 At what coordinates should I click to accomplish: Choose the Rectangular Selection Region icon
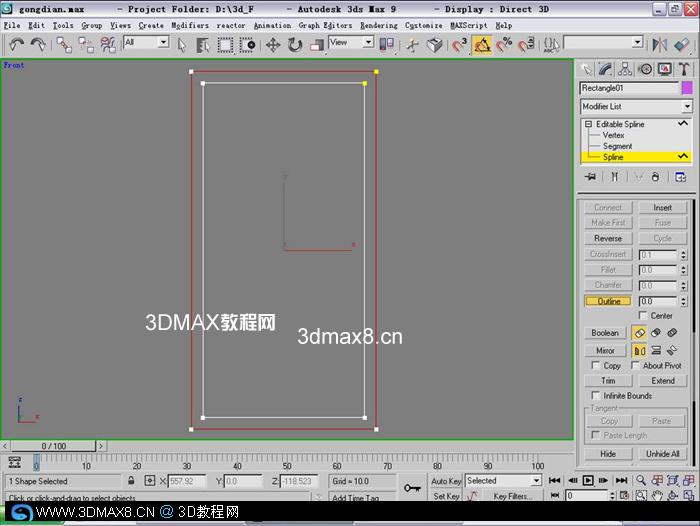(225, 45)
